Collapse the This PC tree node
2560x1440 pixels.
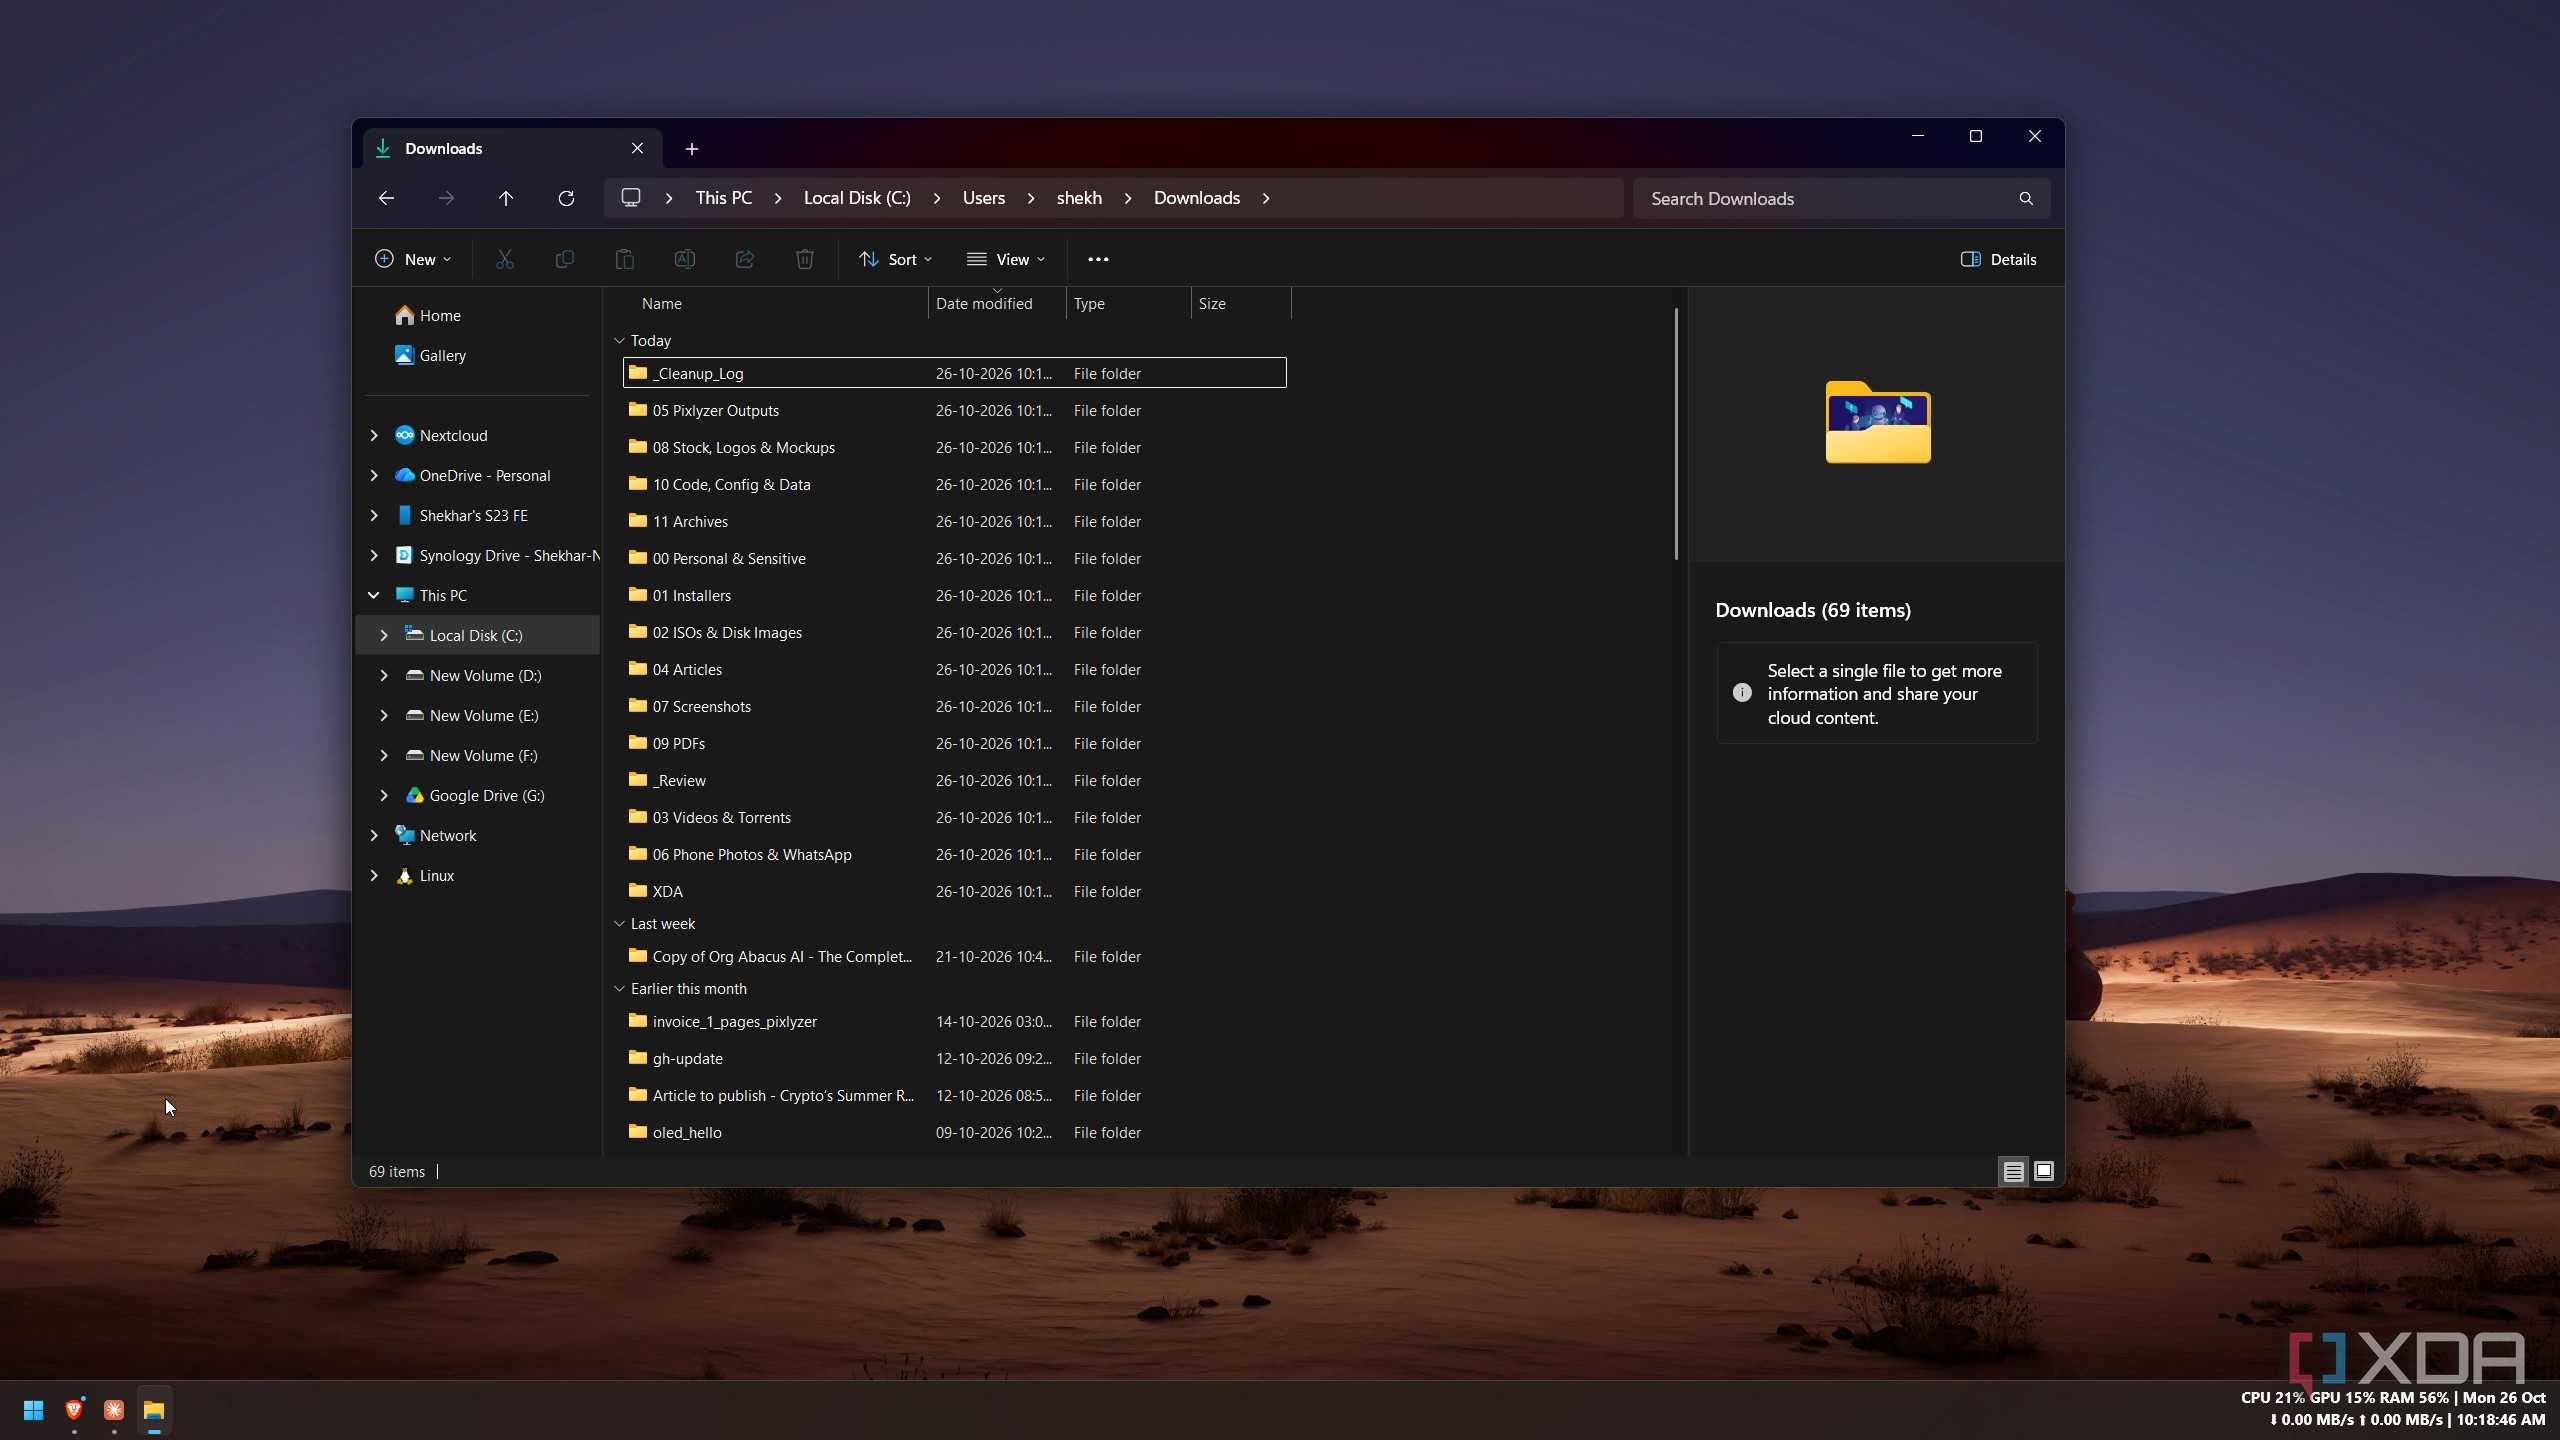click(x=374, y=595)
